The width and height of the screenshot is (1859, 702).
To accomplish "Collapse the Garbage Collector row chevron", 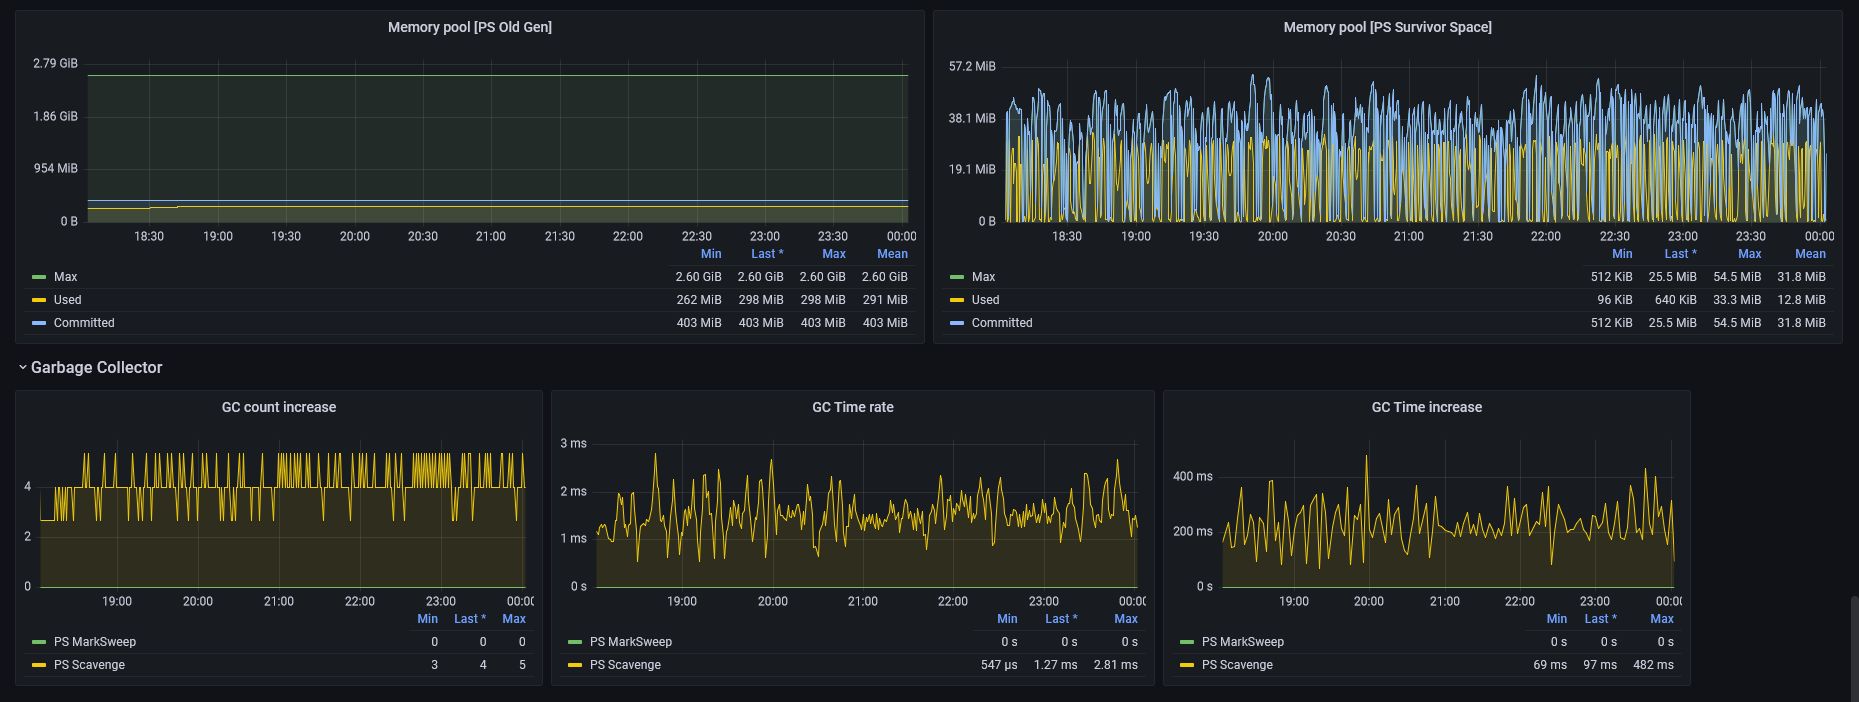I will [x=22, y=368].
